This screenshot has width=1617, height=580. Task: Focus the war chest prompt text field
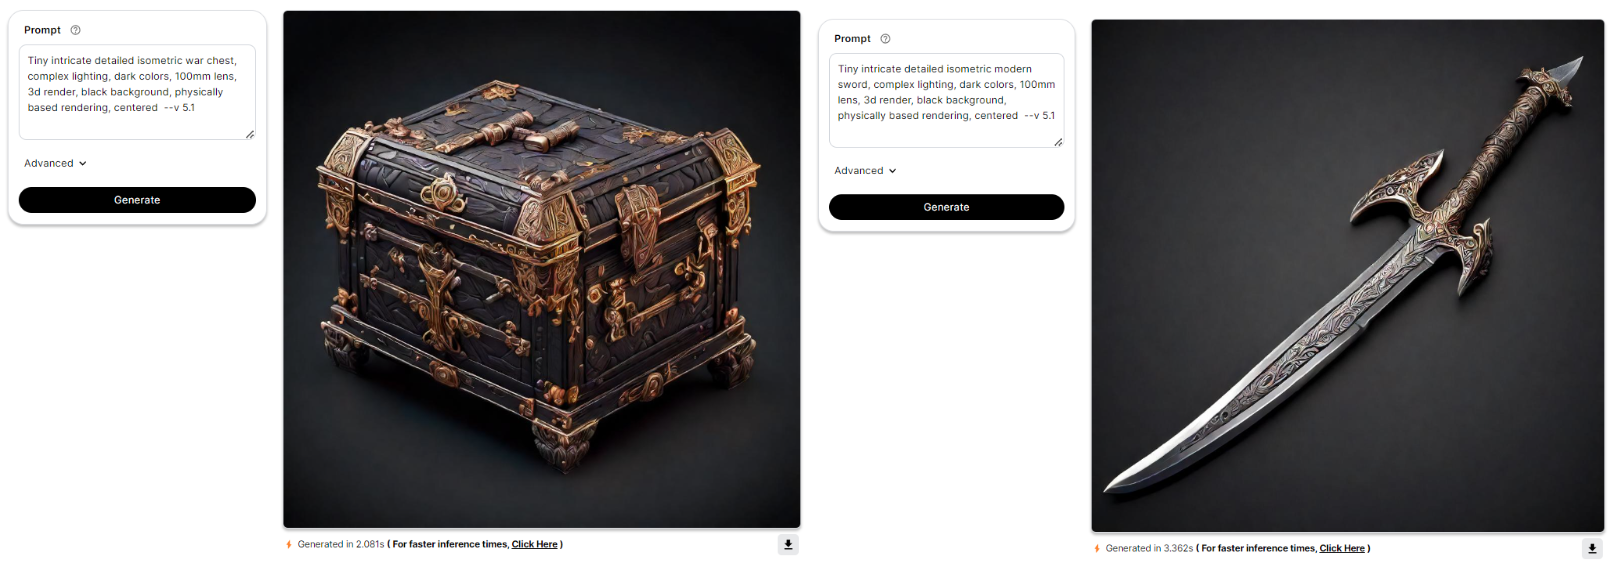[137, 92]
